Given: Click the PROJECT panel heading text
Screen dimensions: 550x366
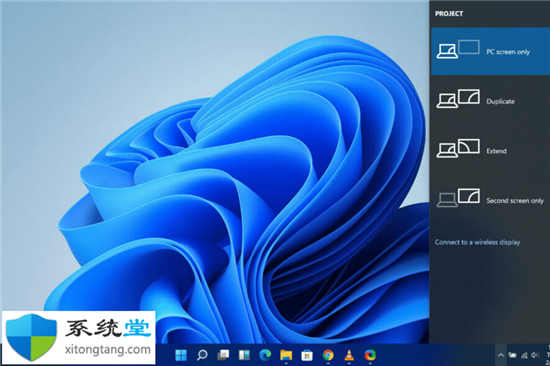Looking at the screenshot, I should (x=449, y=14).
